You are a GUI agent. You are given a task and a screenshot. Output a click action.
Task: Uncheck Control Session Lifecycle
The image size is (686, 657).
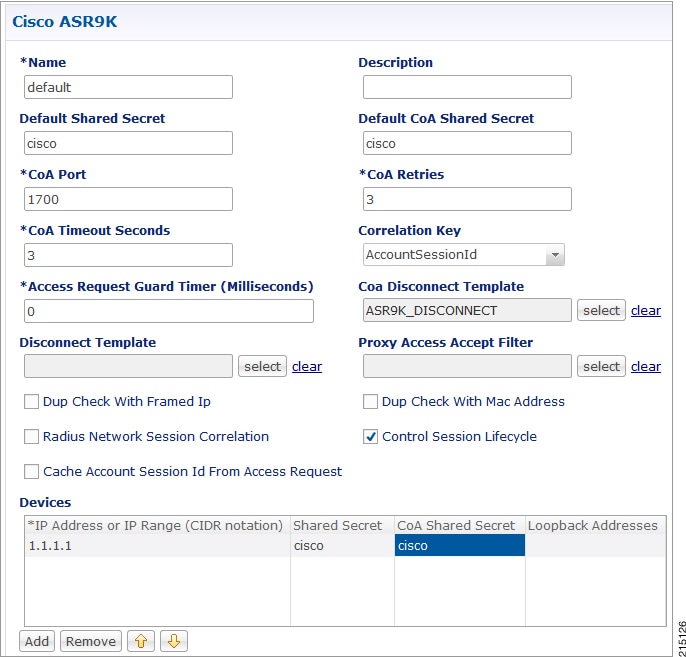(x=370, y=437)
